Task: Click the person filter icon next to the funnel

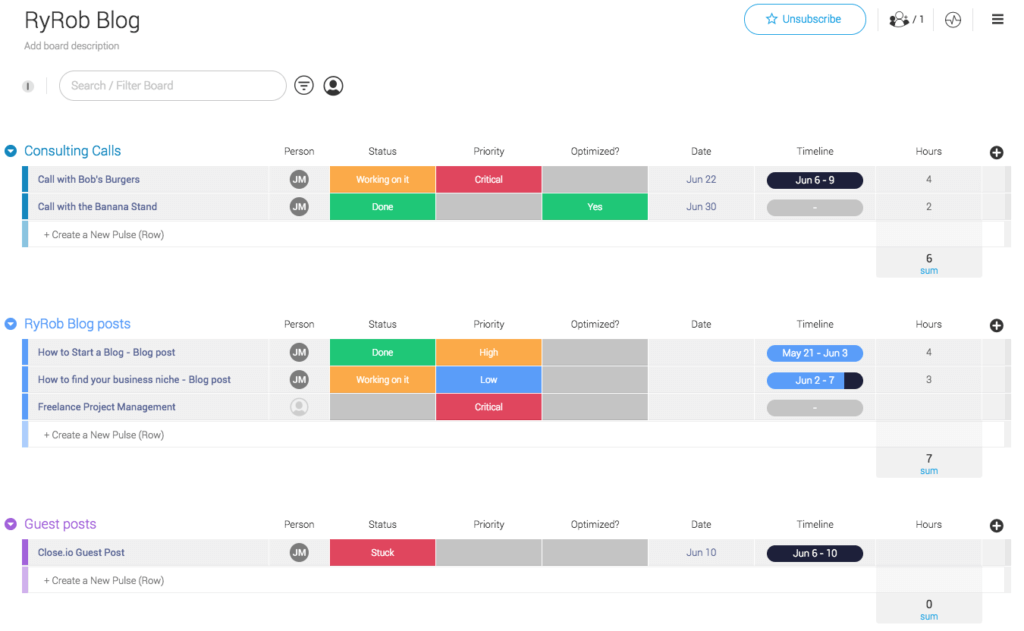Action: tap(333, 85)
